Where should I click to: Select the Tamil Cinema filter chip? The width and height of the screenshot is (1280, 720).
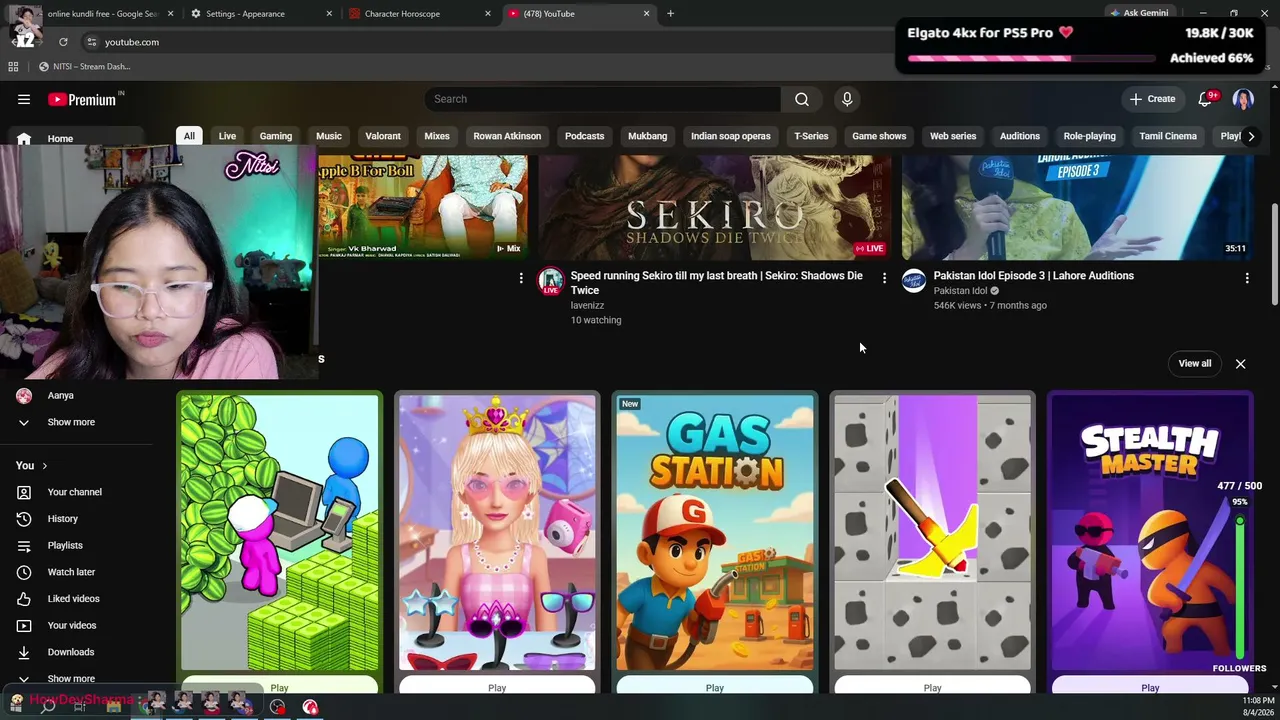point(1168,136)
